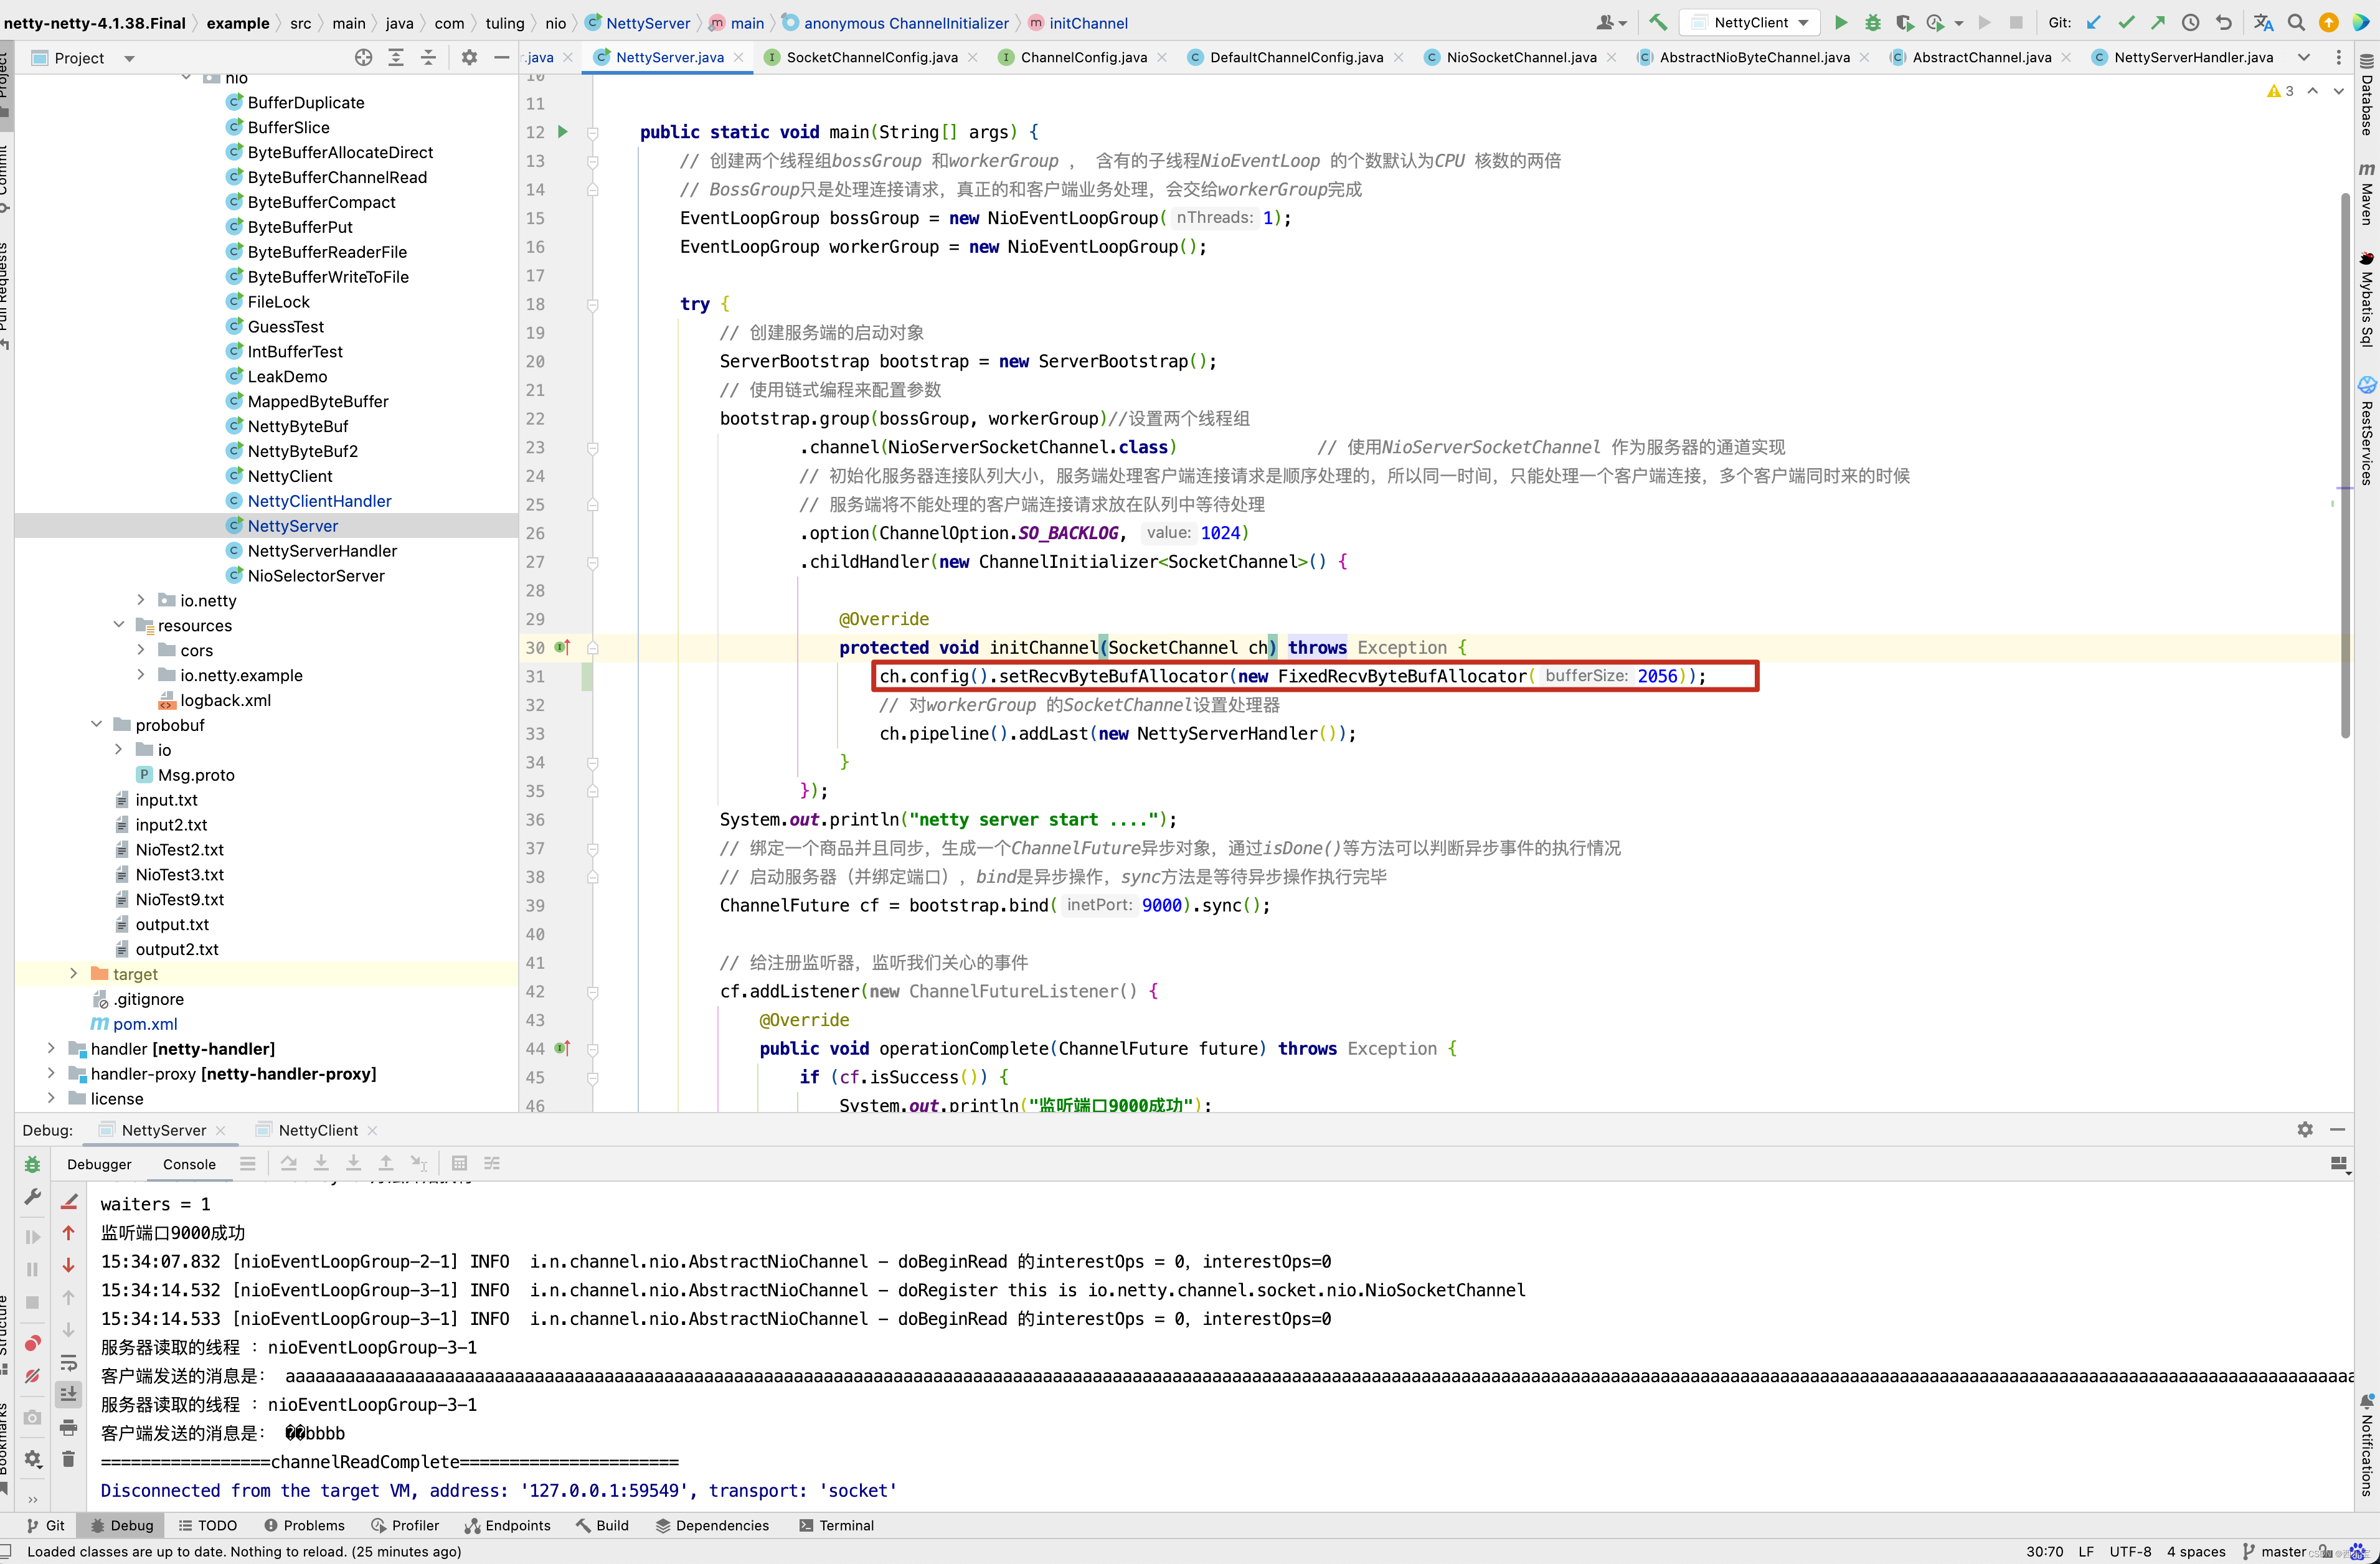2380x1564 pixels.
Task: Open the translate plugin icon
Action: tap(2264, 22)
